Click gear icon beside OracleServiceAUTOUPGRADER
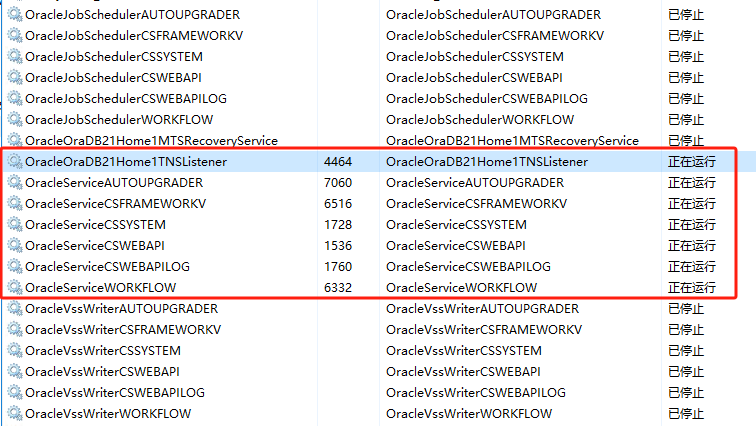The width and height of the screenshot is (756, 426). pyautogui.click(x=15, y=183)
